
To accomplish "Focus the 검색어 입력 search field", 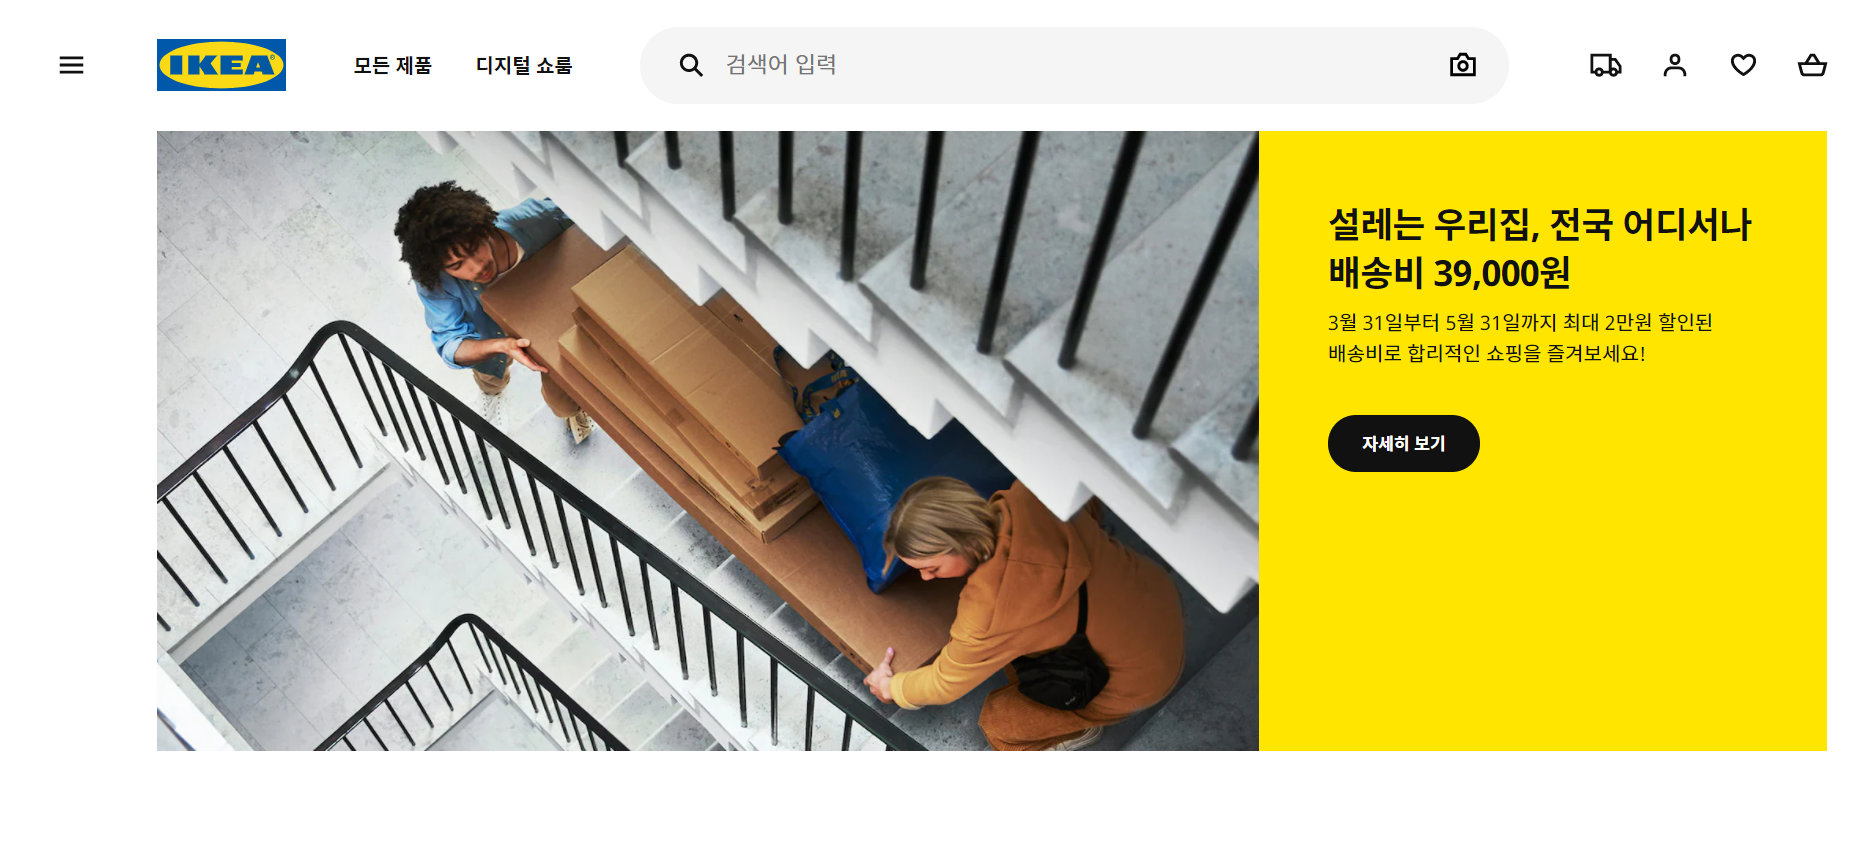I will 1074,65.
